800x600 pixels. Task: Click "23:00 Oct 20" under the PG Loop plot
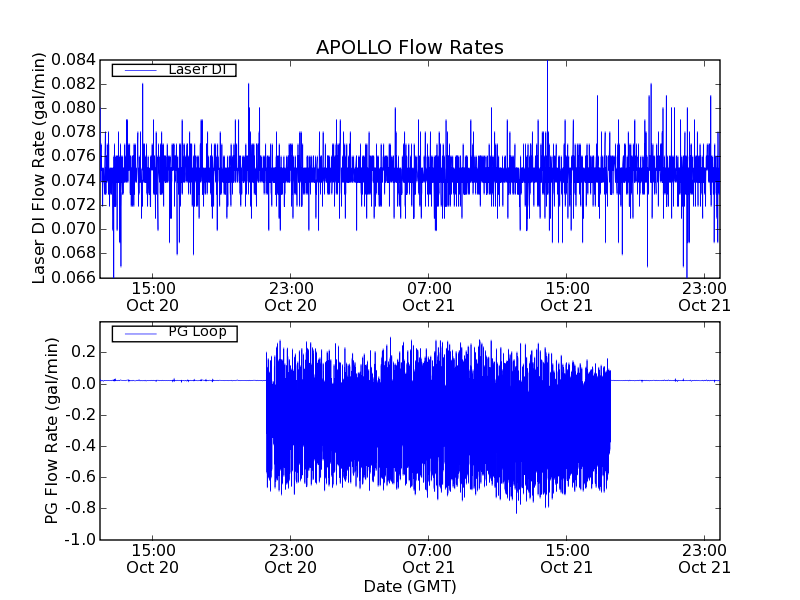(x=290, y=559)
